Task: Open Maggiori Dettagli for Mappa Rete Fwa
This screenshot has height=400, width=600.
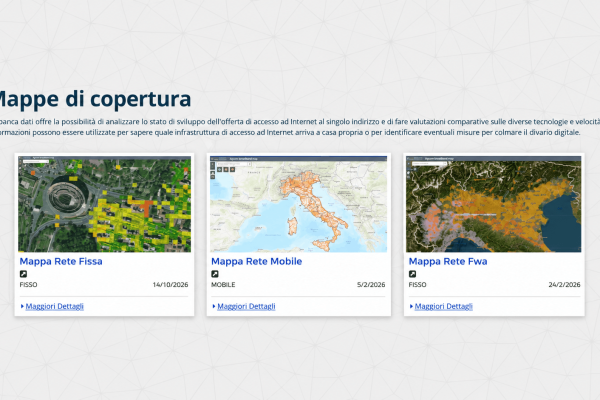Action: (x=443, y=306)
